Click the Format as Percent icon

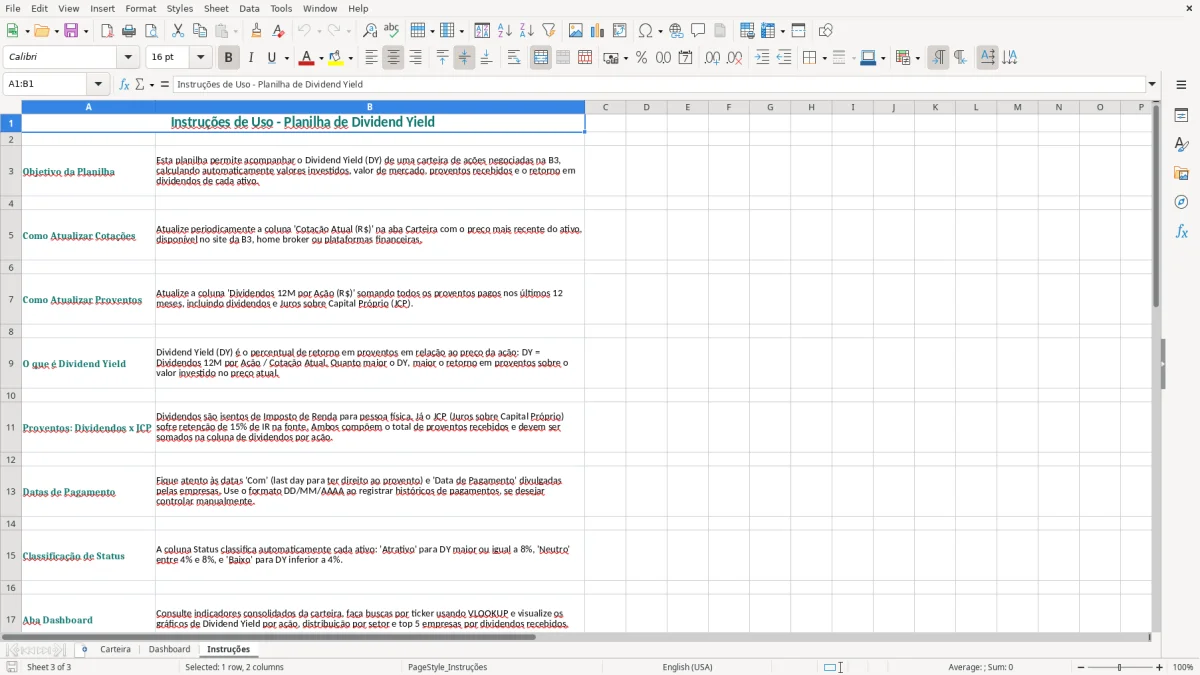click(x=641, y=58)
